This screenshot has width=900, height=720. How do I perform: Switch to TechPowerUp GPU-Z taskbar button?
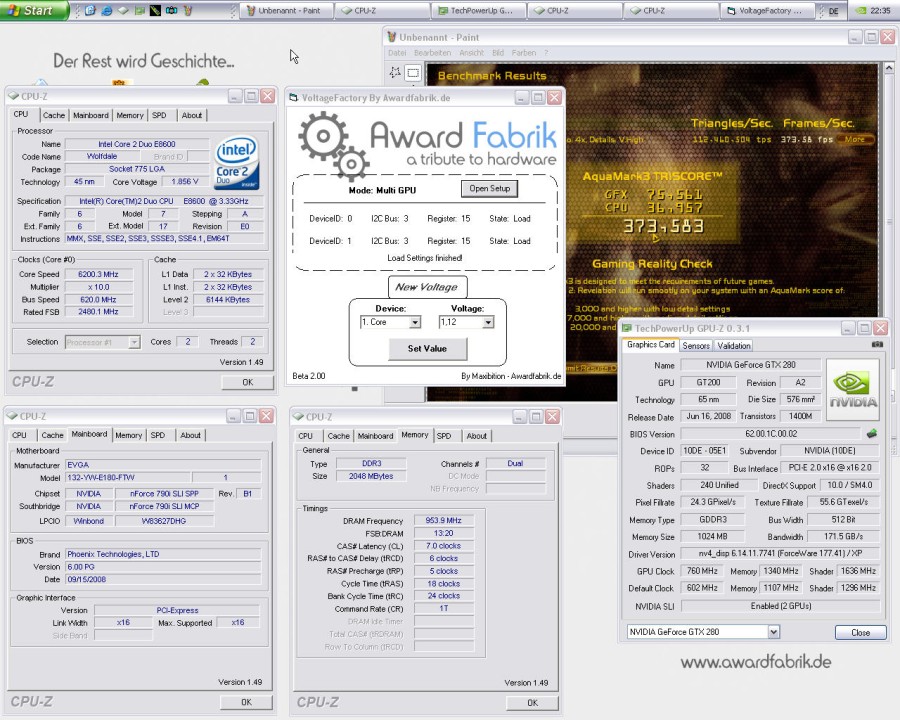point(478,10)
